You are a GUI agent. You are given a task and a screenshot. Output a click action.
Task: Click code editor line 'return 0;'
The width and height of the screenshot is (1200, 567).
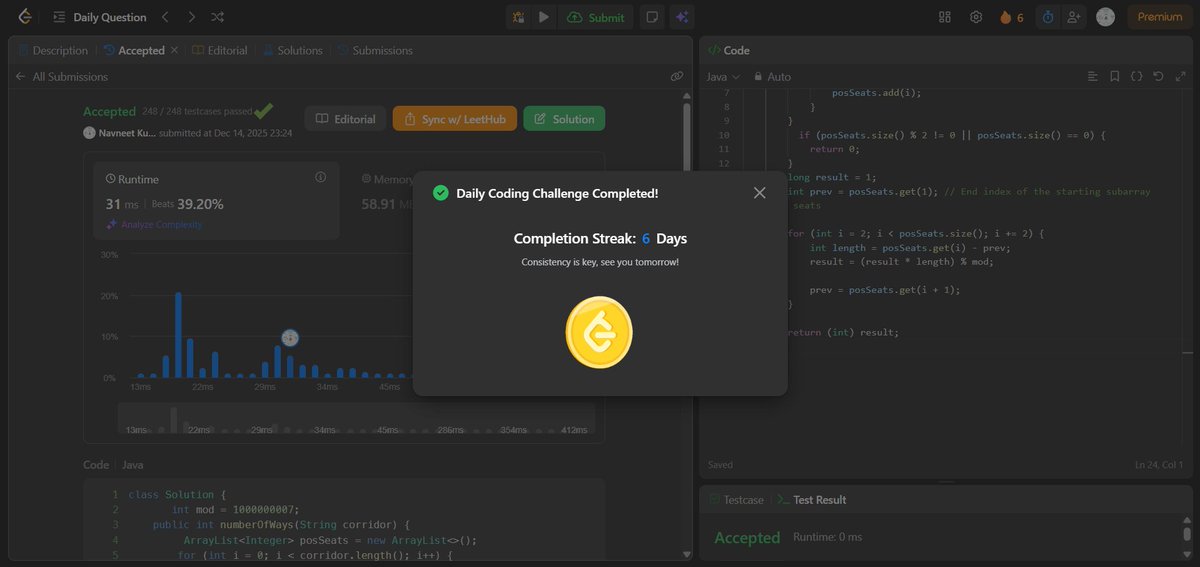835,149
